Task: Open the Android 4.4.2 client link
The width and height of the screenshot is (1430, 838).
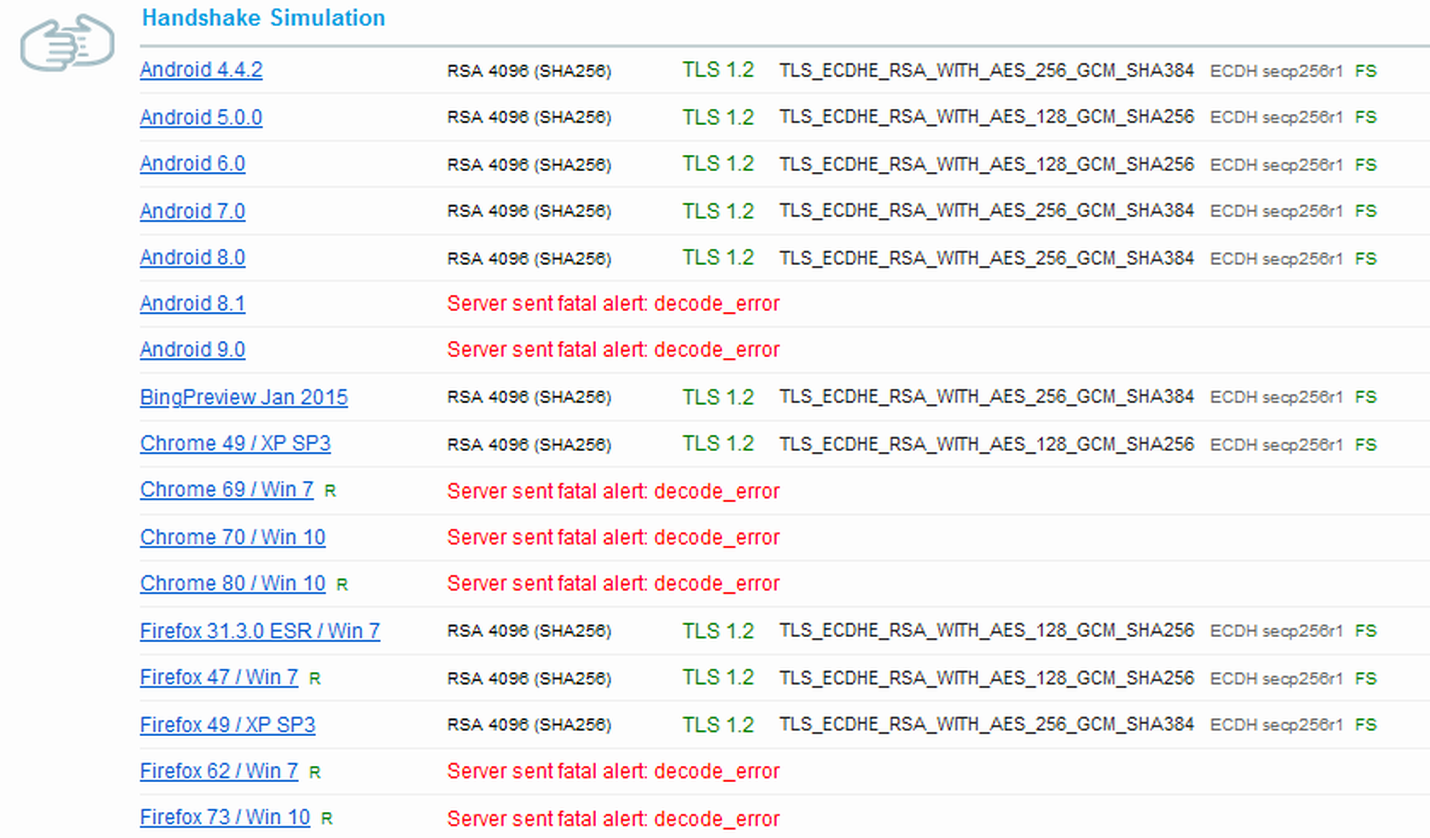Action: pyautogui.click(x=201, y=70)
